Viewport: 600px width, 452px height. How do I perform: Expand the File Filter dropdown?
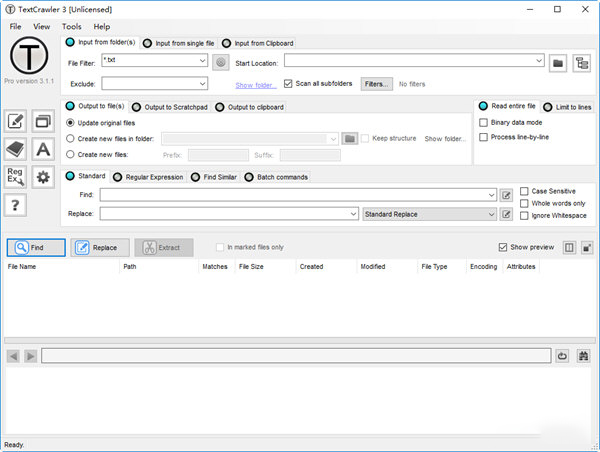coord(203,62)
